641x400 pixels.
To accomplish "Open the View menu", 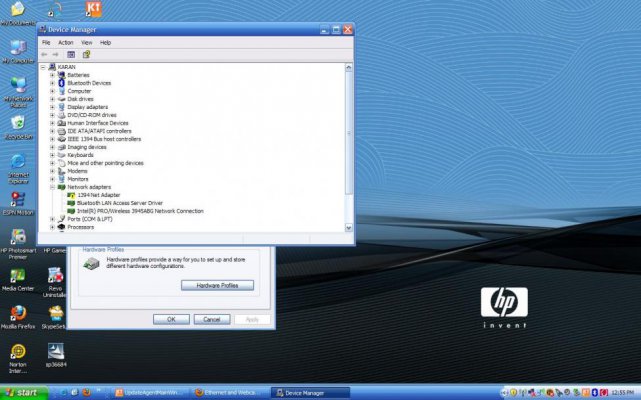I will pos(86,43).
